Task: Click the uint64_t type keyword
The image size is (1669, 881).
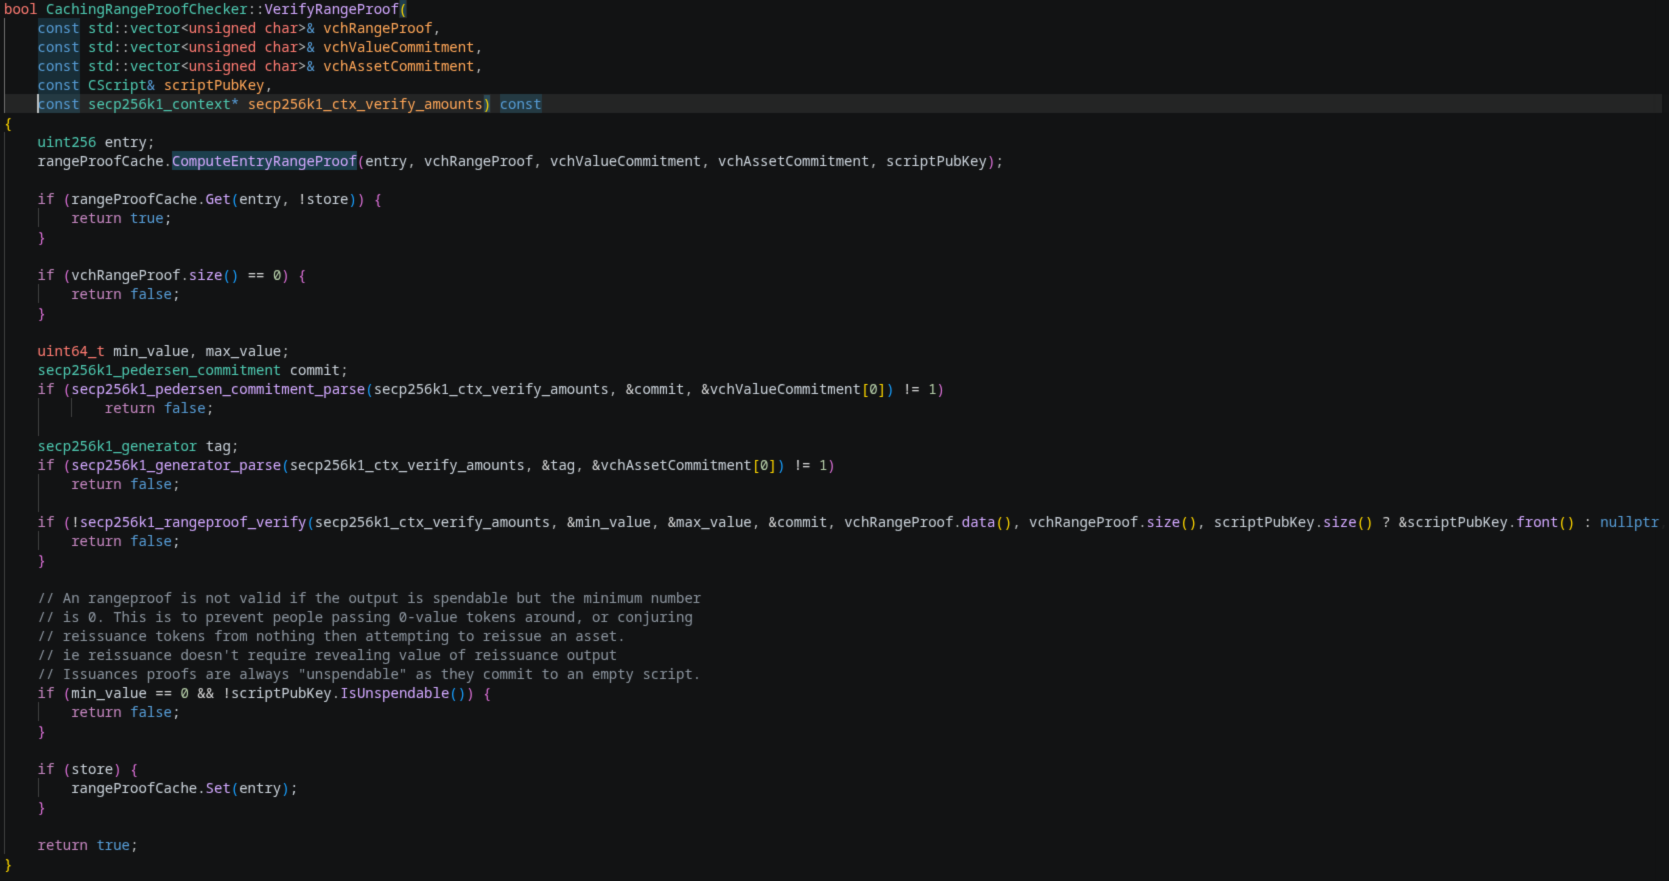Action: (71, 351)
